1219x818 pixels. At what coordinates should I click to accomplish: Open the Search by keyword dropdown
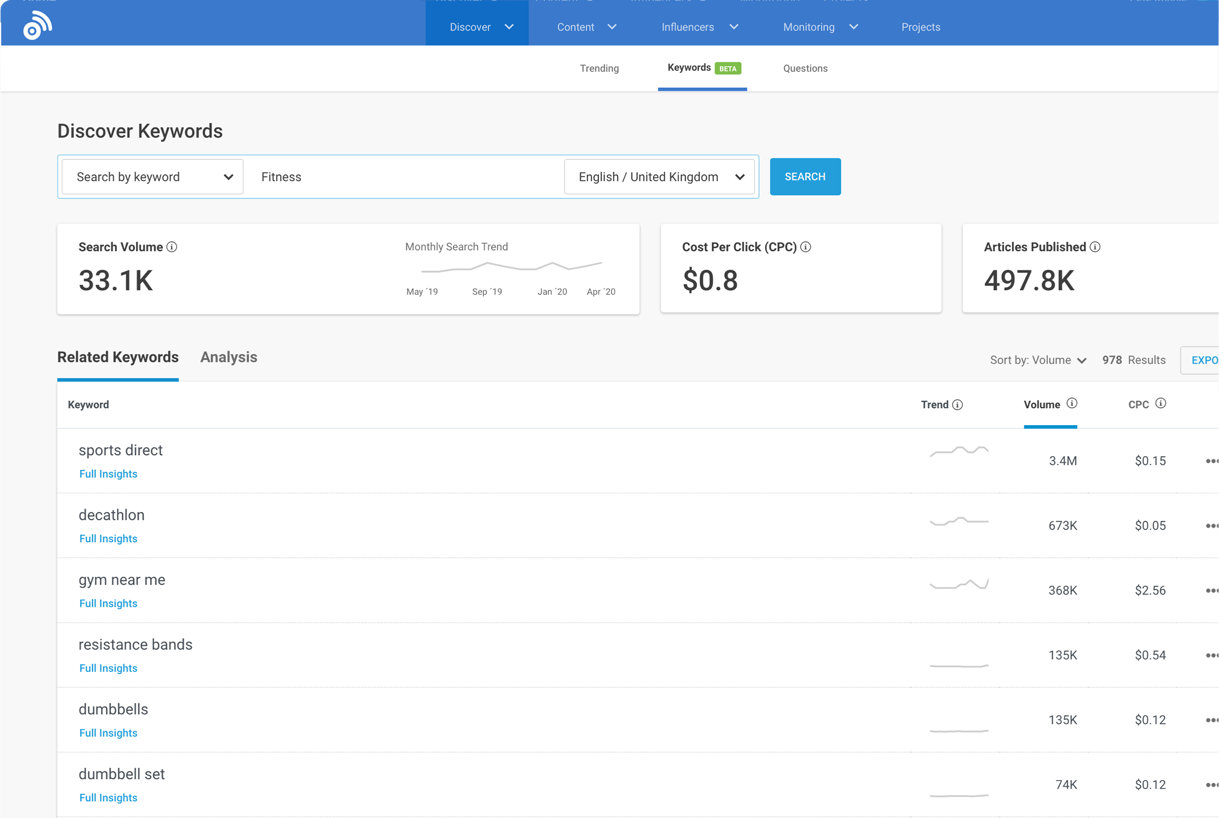[x=151, y=176]
